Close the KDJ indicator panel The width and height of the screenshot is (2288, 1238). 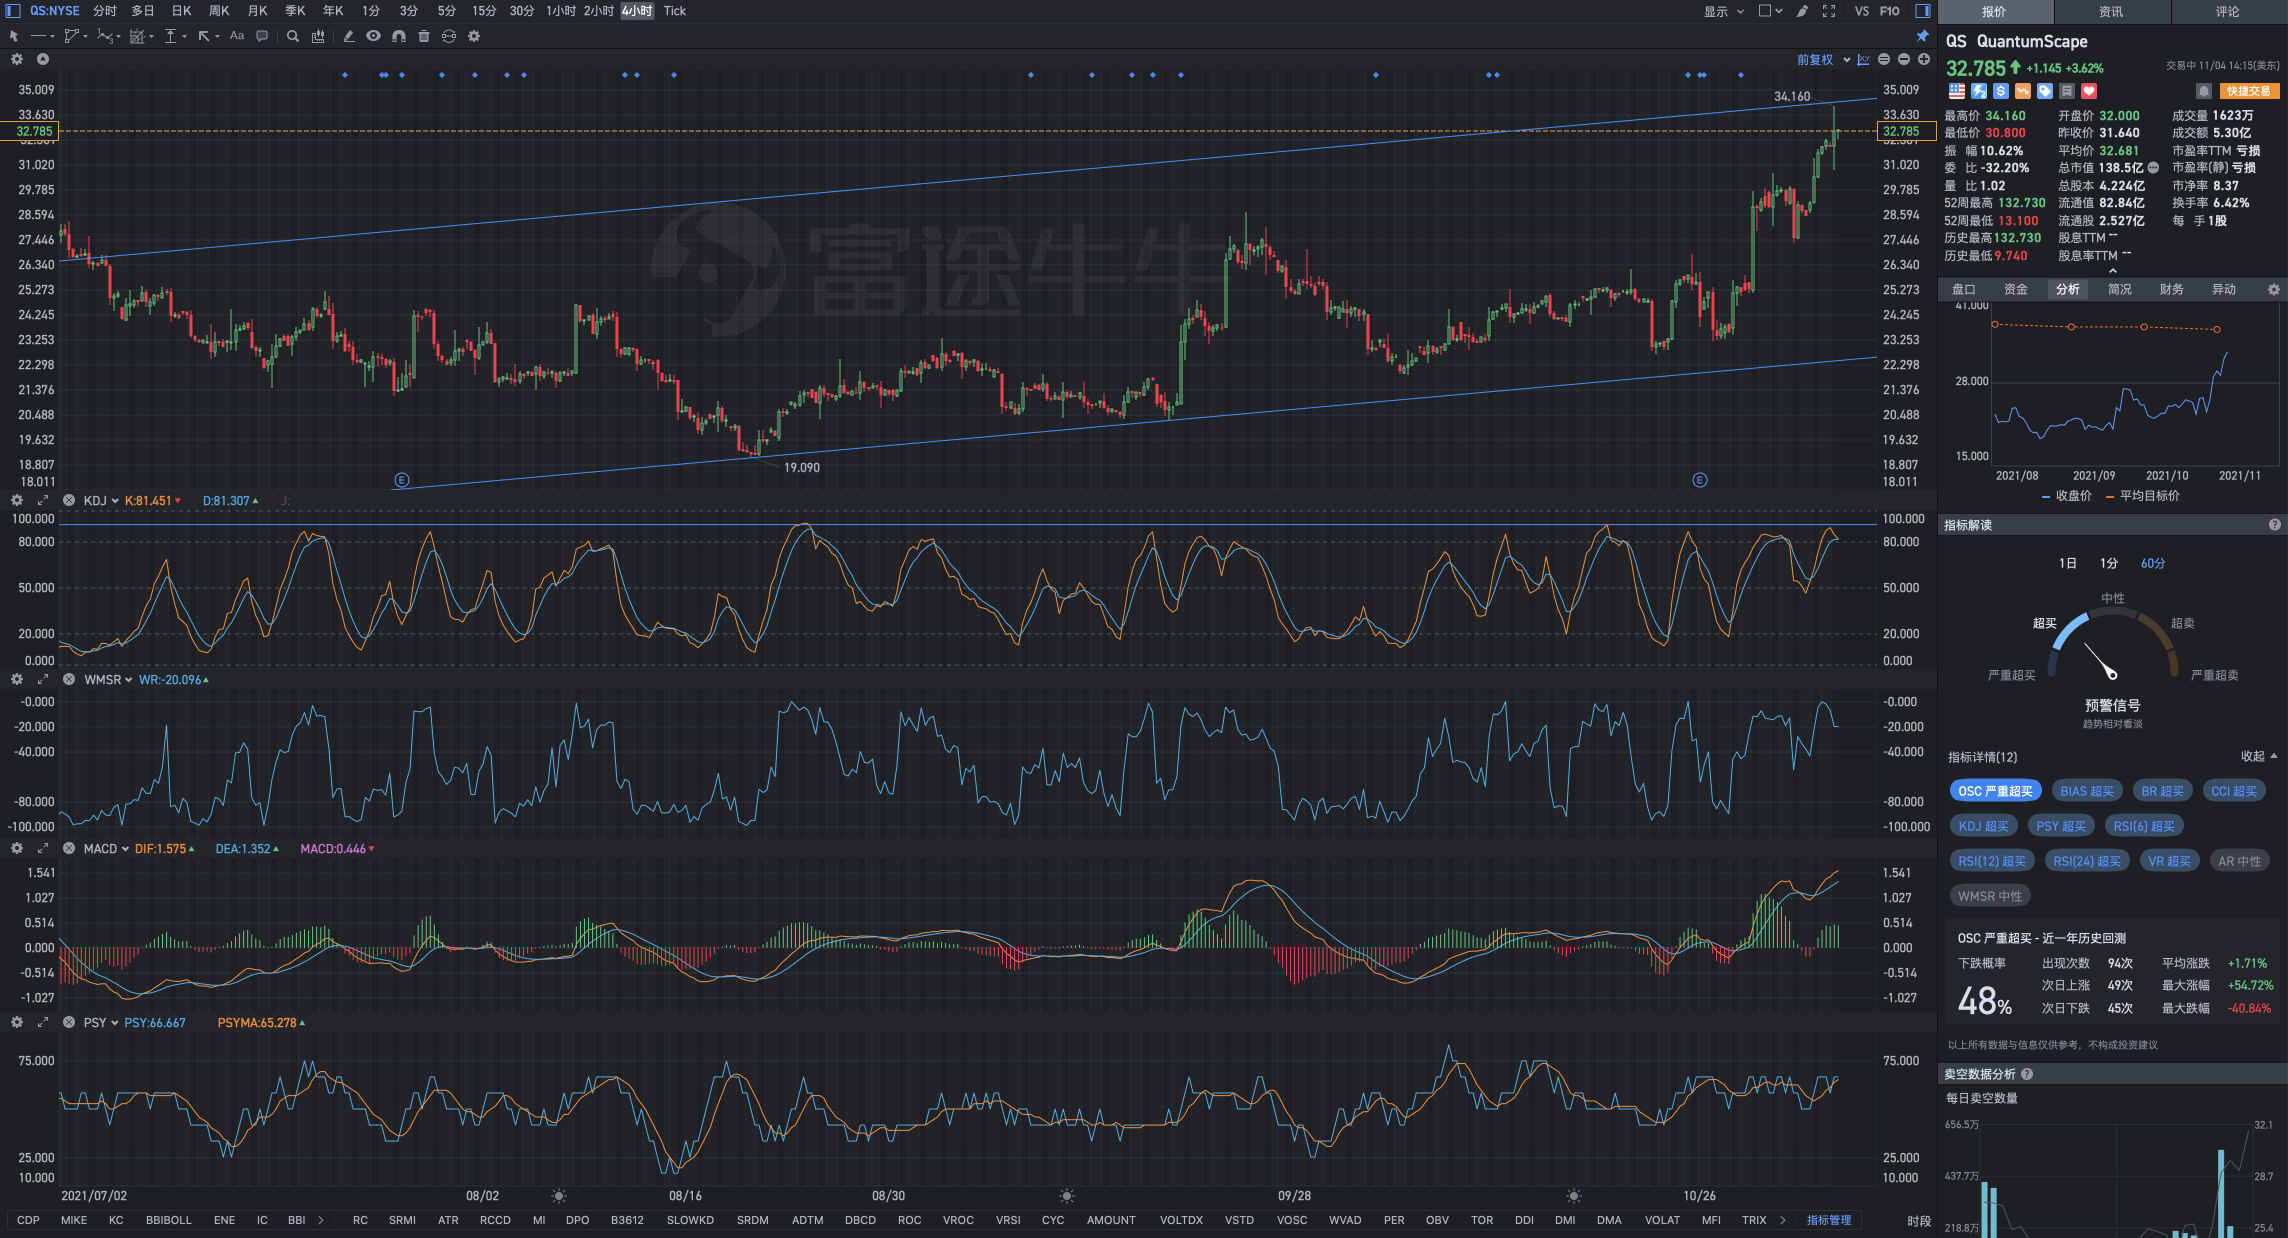(69, 500)
